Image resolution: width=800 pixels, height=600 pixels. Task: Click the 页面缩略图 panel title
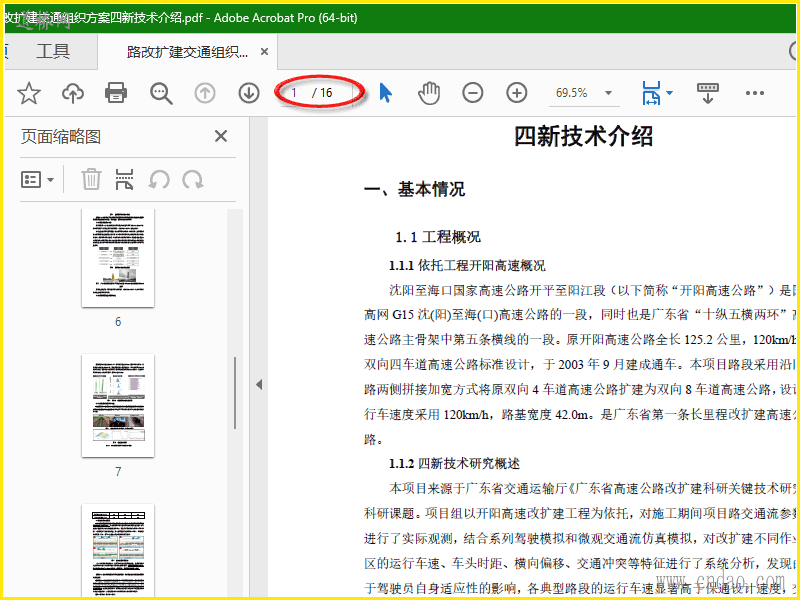tap(61, 137)
